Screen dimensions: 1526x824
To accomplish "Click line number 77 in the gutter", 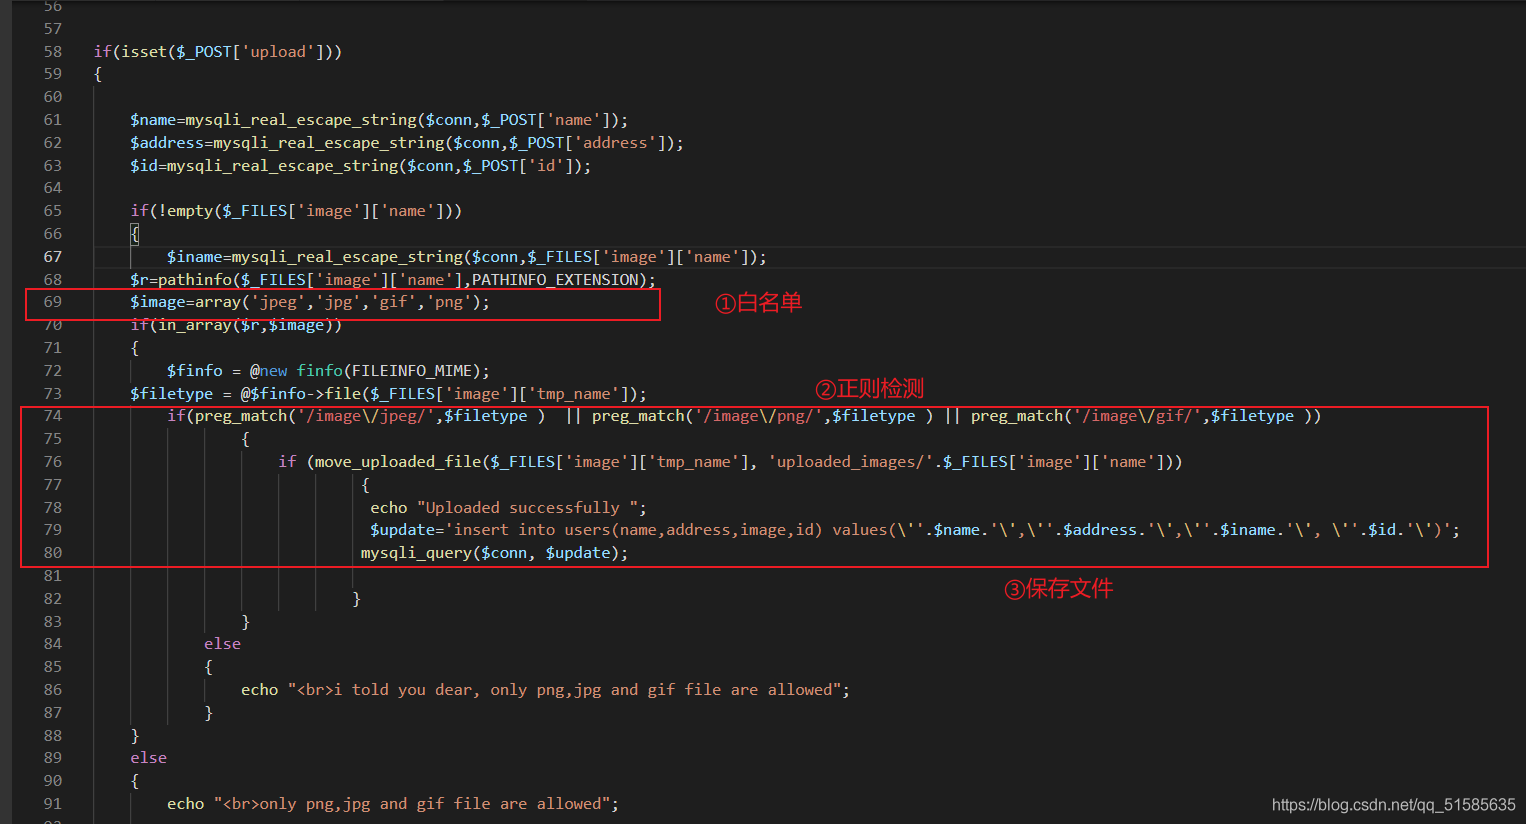I will click(x=53, y=485).
